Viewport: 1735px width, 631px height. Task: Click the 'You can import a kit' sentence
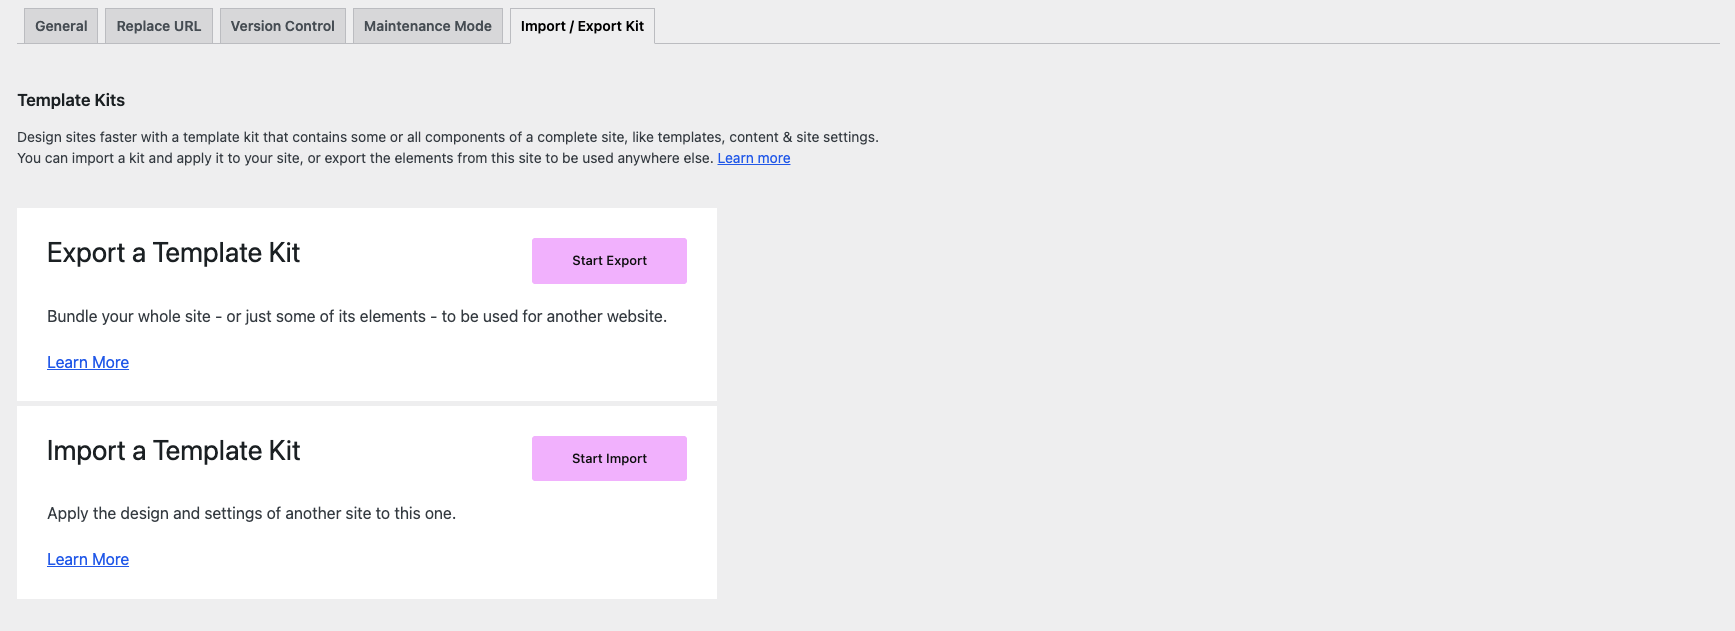(x=365, y=158)
